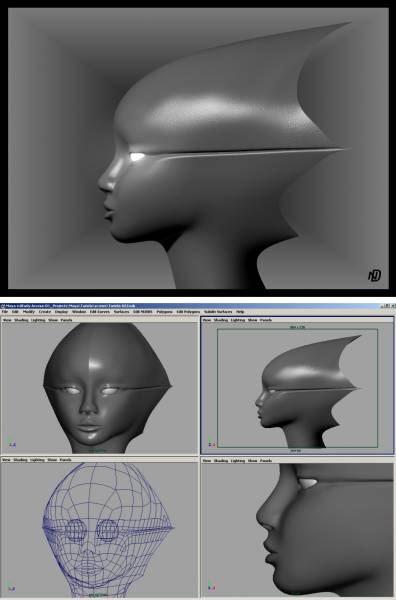Click the Maya application icon in title bar
The height and width of the screenshot is (600, 396).
[x=2, y=306]
